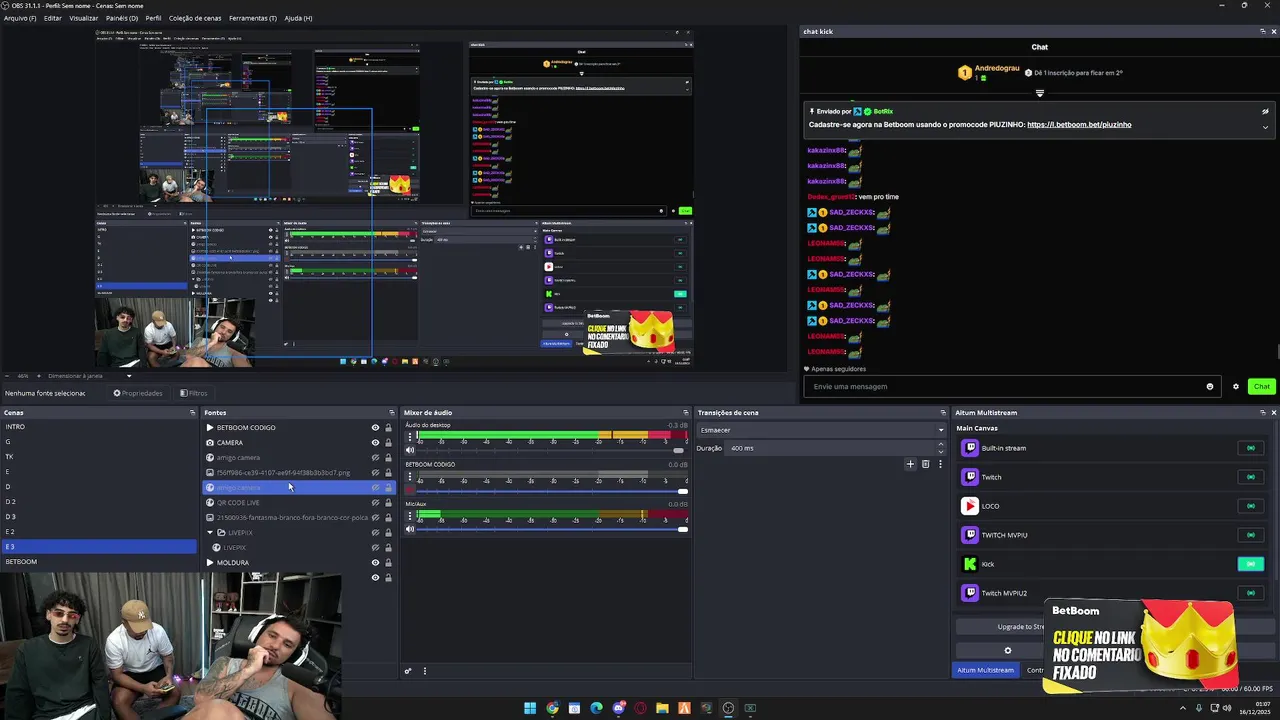Mute Áudio do desktop speaker icon

click(x=410, y=450)
